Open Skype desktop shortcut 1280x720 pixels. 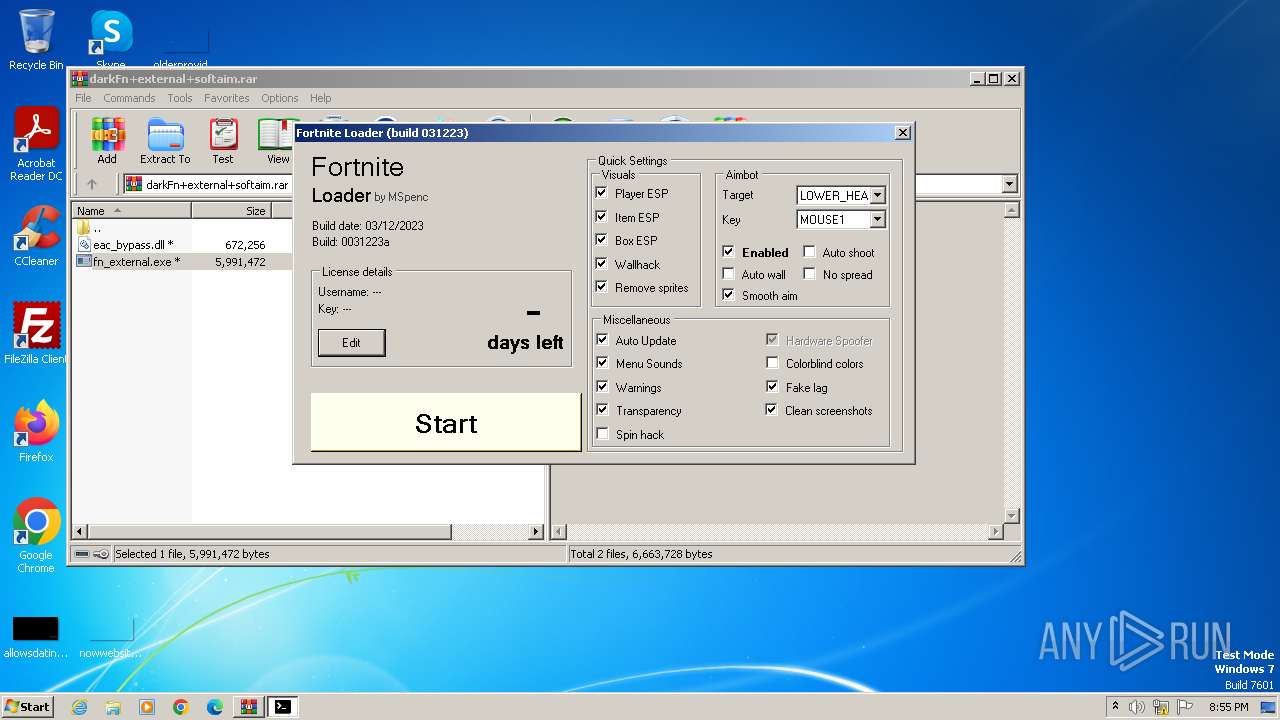click(x=110, y=38)
